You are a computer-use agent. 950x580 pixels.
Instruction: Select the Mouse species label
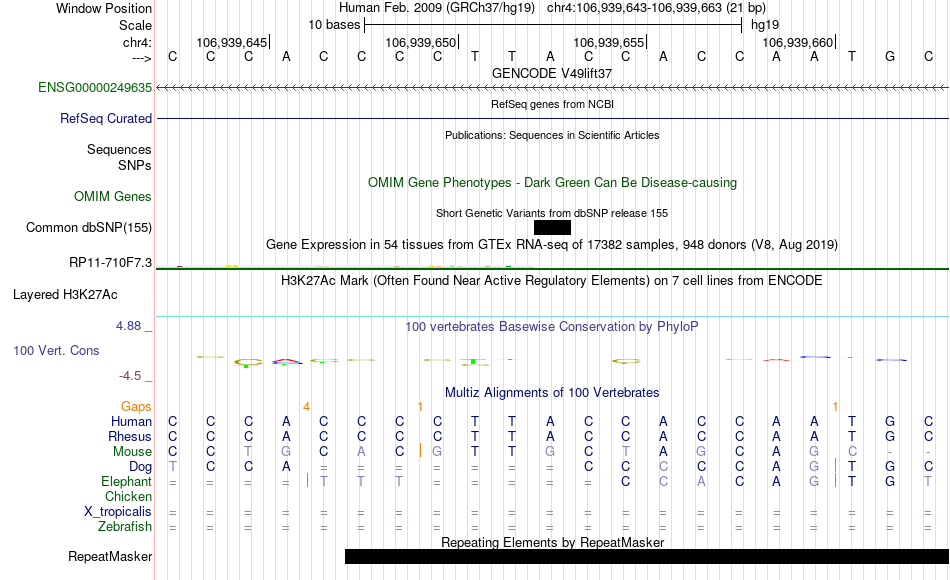coord(132,452)
